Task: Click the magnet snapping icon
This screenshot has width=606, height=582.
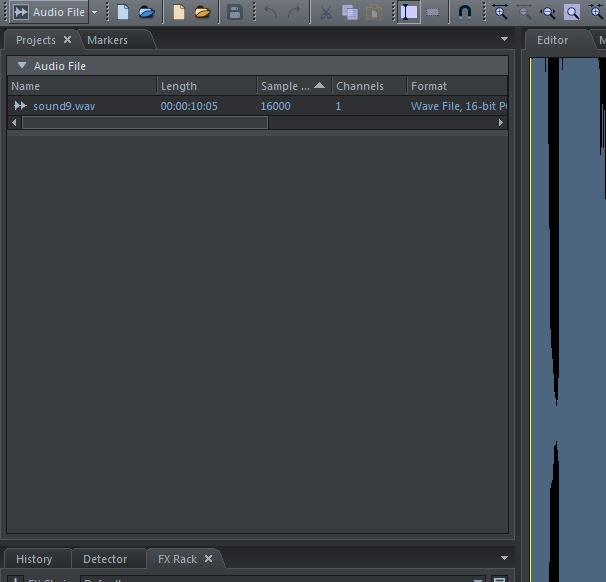Action: pos(465,12)
